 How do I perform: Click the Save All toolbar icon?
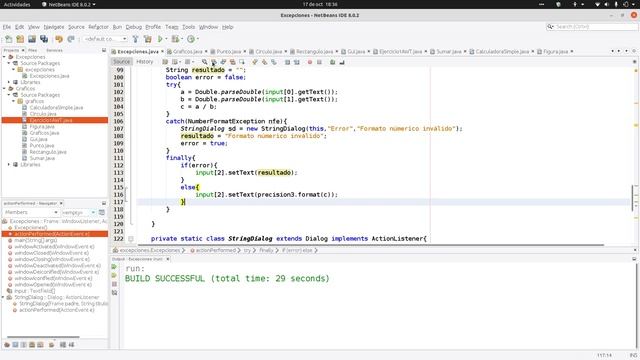click(x=44, y=39)
